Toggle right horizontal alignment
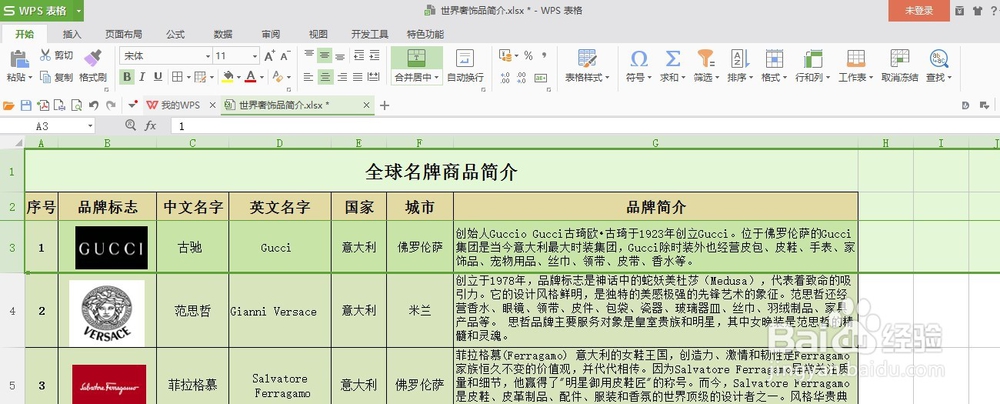The width and height of the screenshot is (1000, 404). tap(342, 77)
